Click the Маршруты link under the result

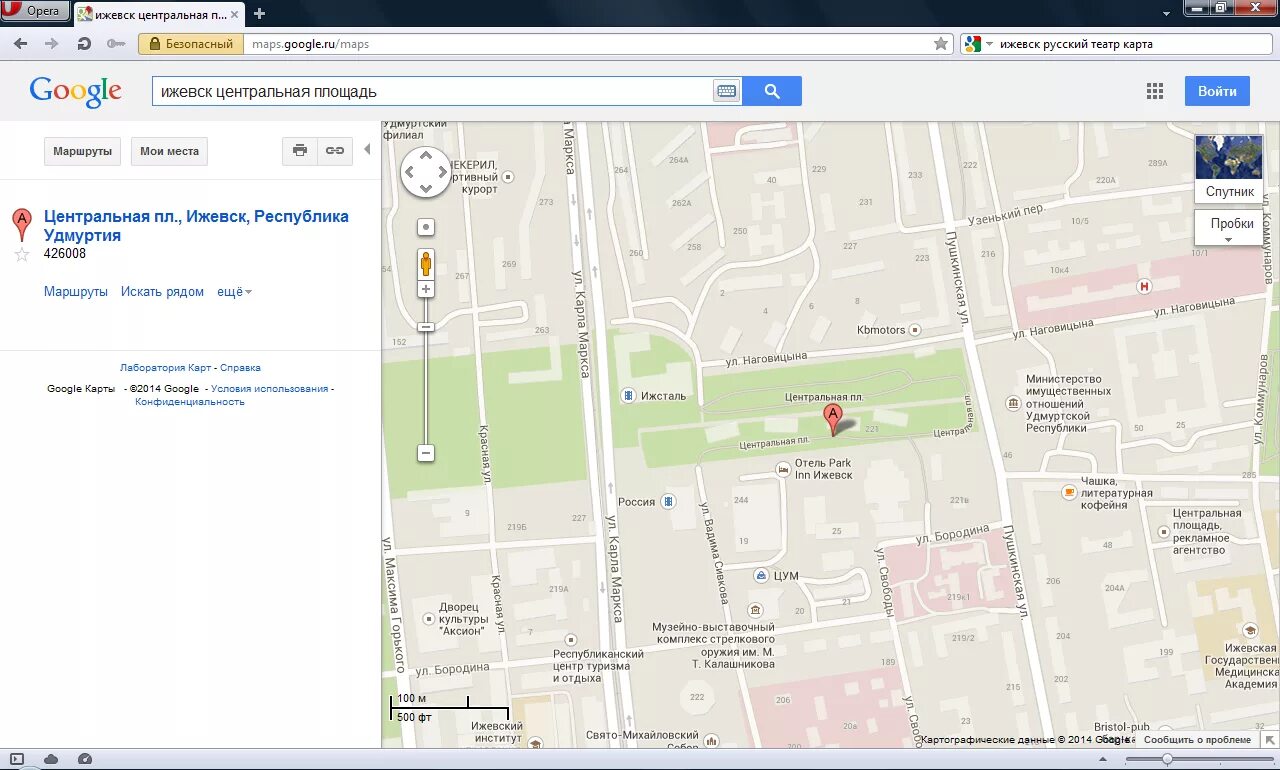(76, 292)
